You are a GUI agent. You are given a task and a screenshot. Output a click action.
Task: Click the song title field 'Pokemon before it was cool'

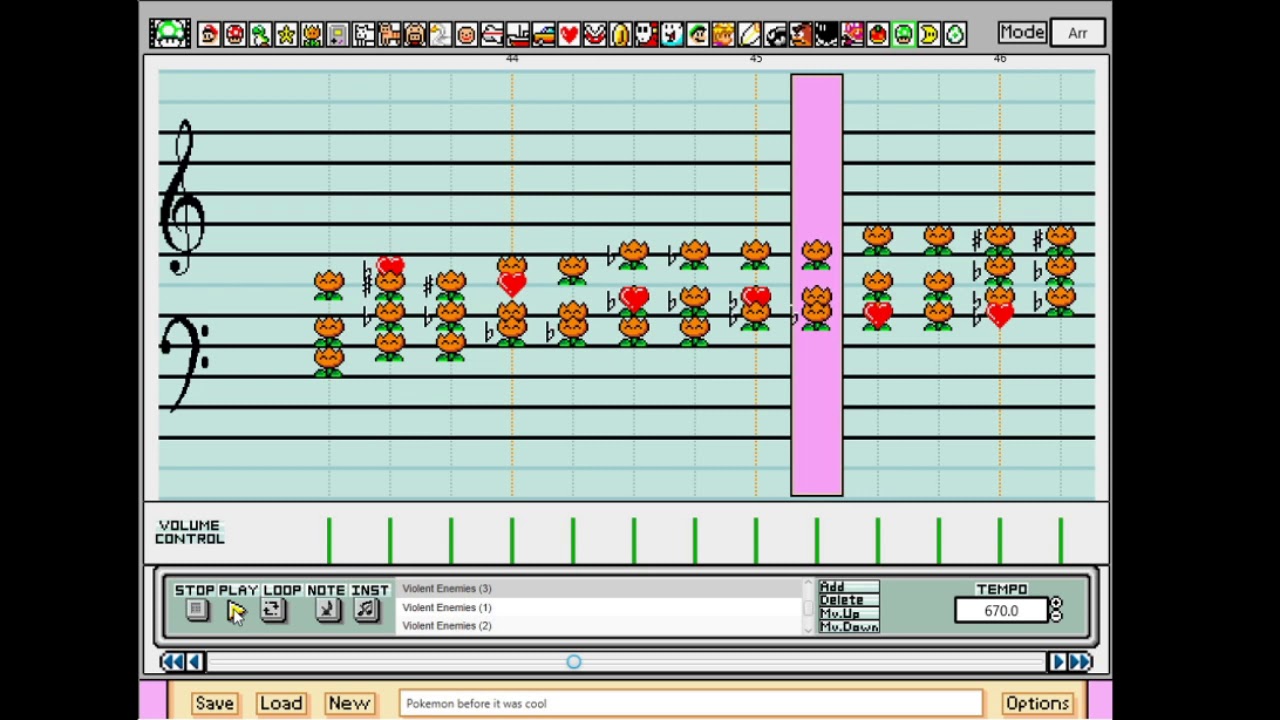(x=691, y=703)
